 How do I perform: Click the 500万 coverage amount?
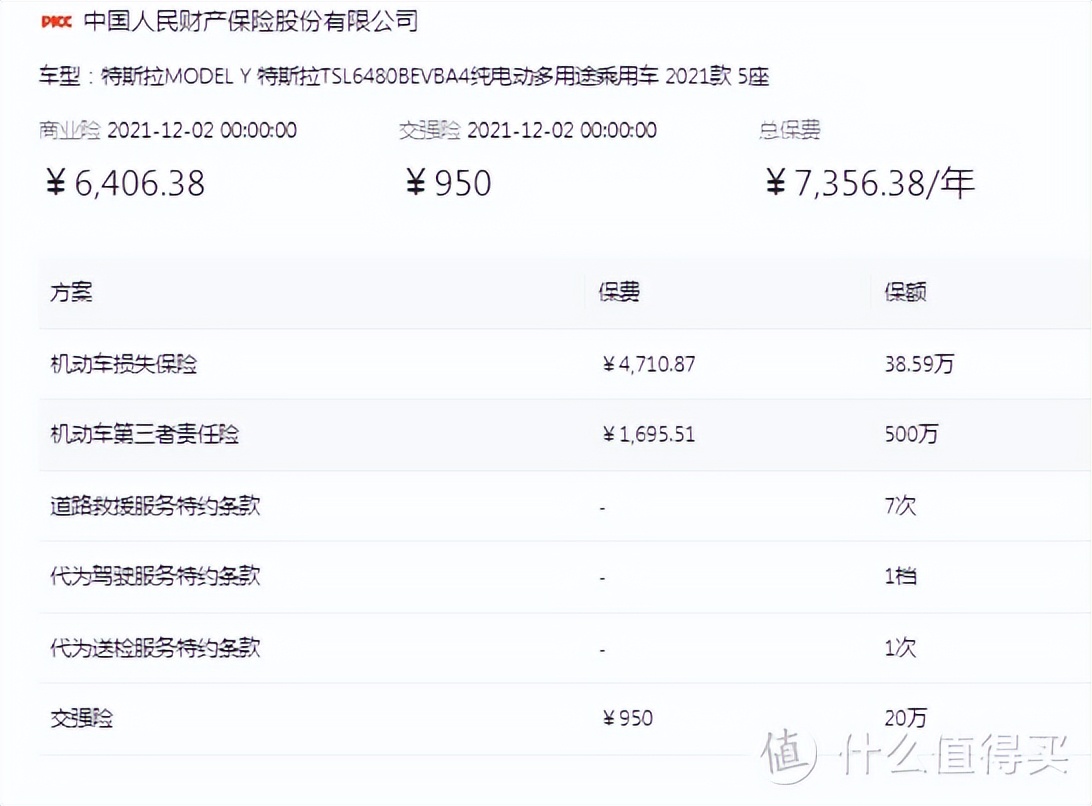[x=910, y=434]
